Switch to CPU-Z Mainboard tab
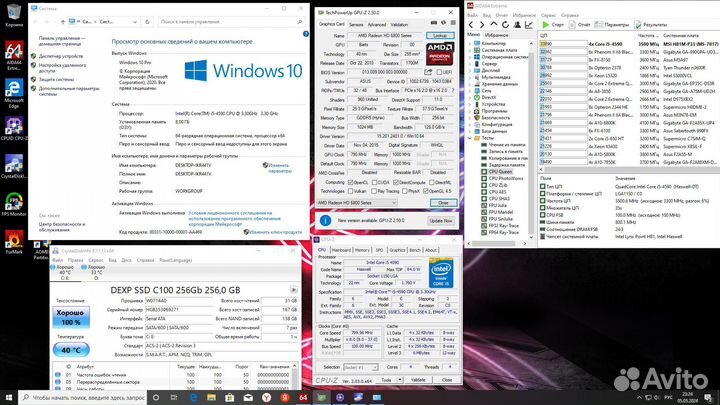 (x=341, y=250)
